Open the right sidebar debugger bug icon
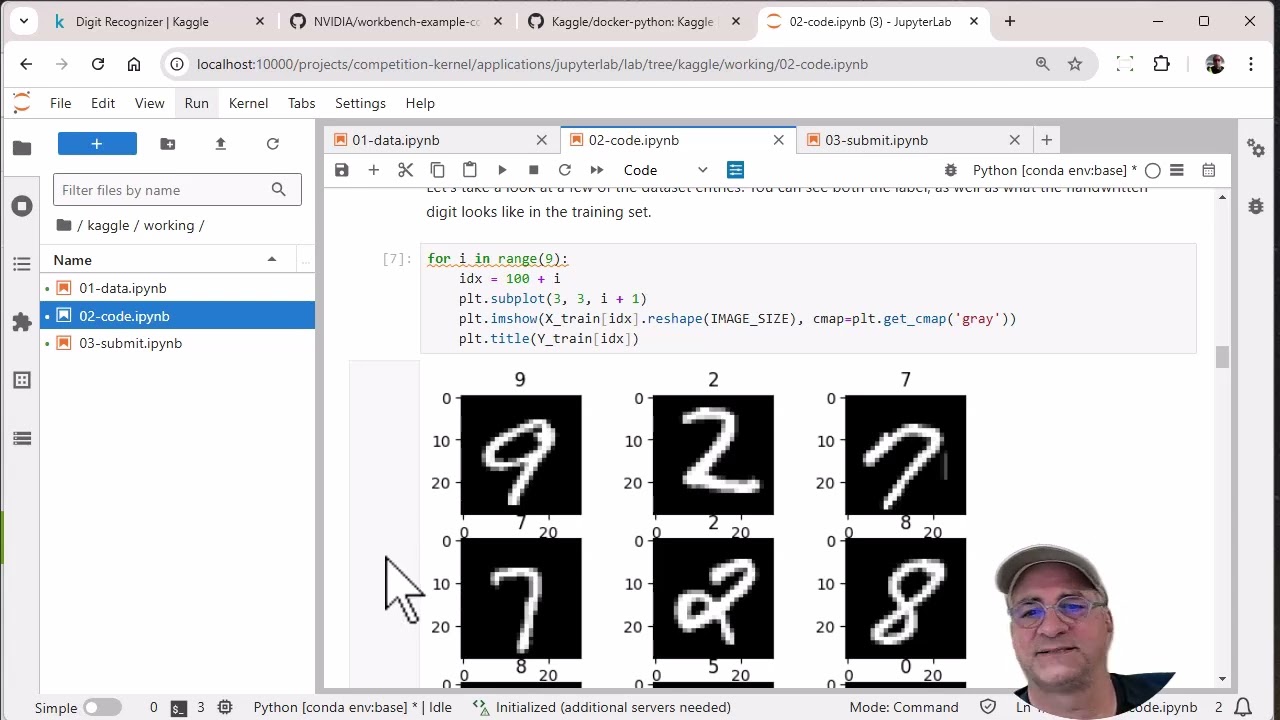1280x720 pixels. pos(1256,206)
